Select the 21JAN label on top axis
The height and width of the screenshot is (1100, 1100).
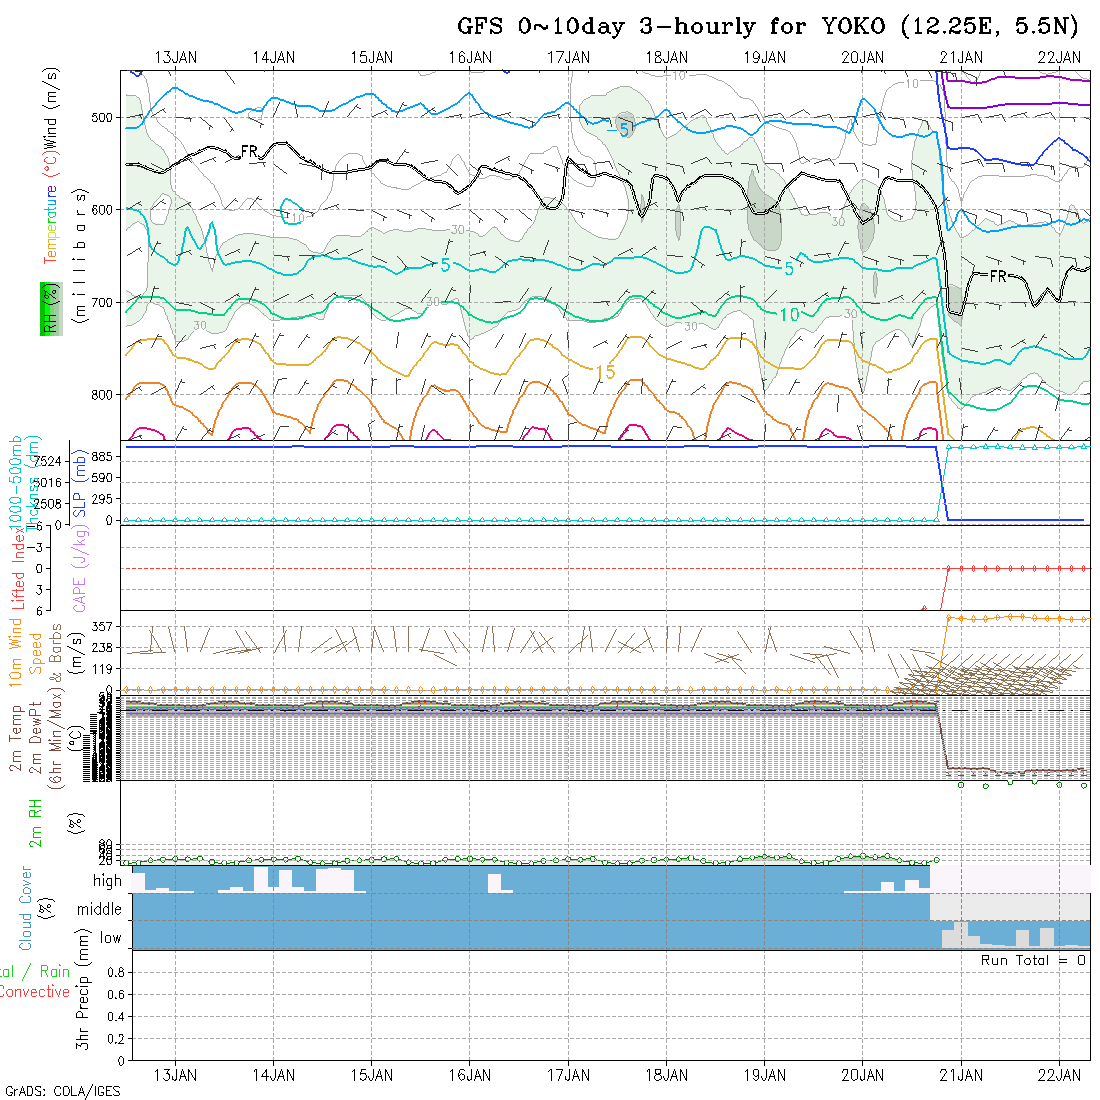click(961, 58)
